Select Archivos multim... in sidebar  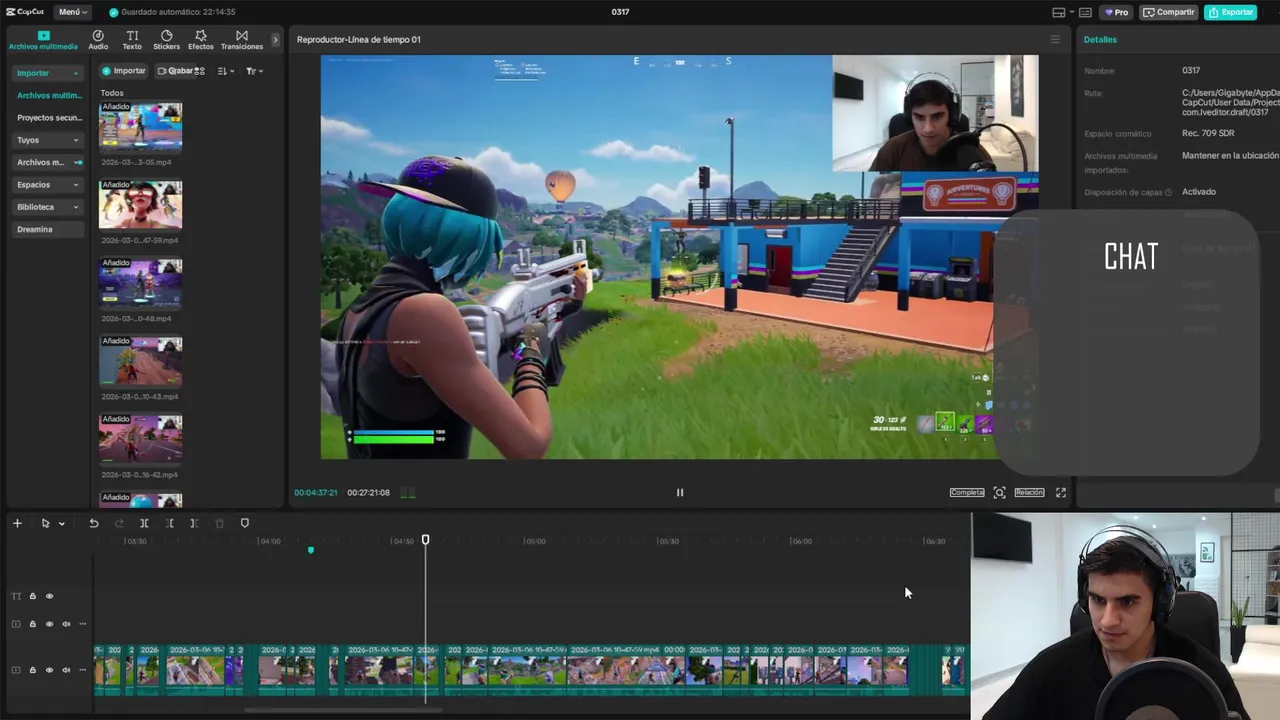click(49, 95)
